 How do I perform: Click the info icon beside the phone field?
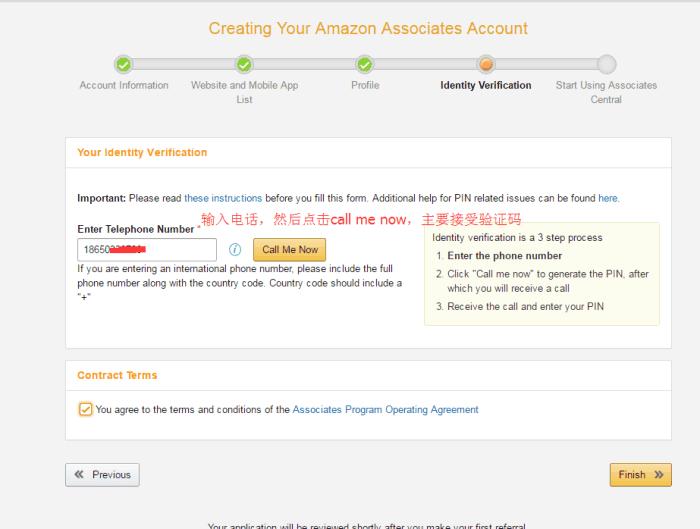(x=235, y=250)
